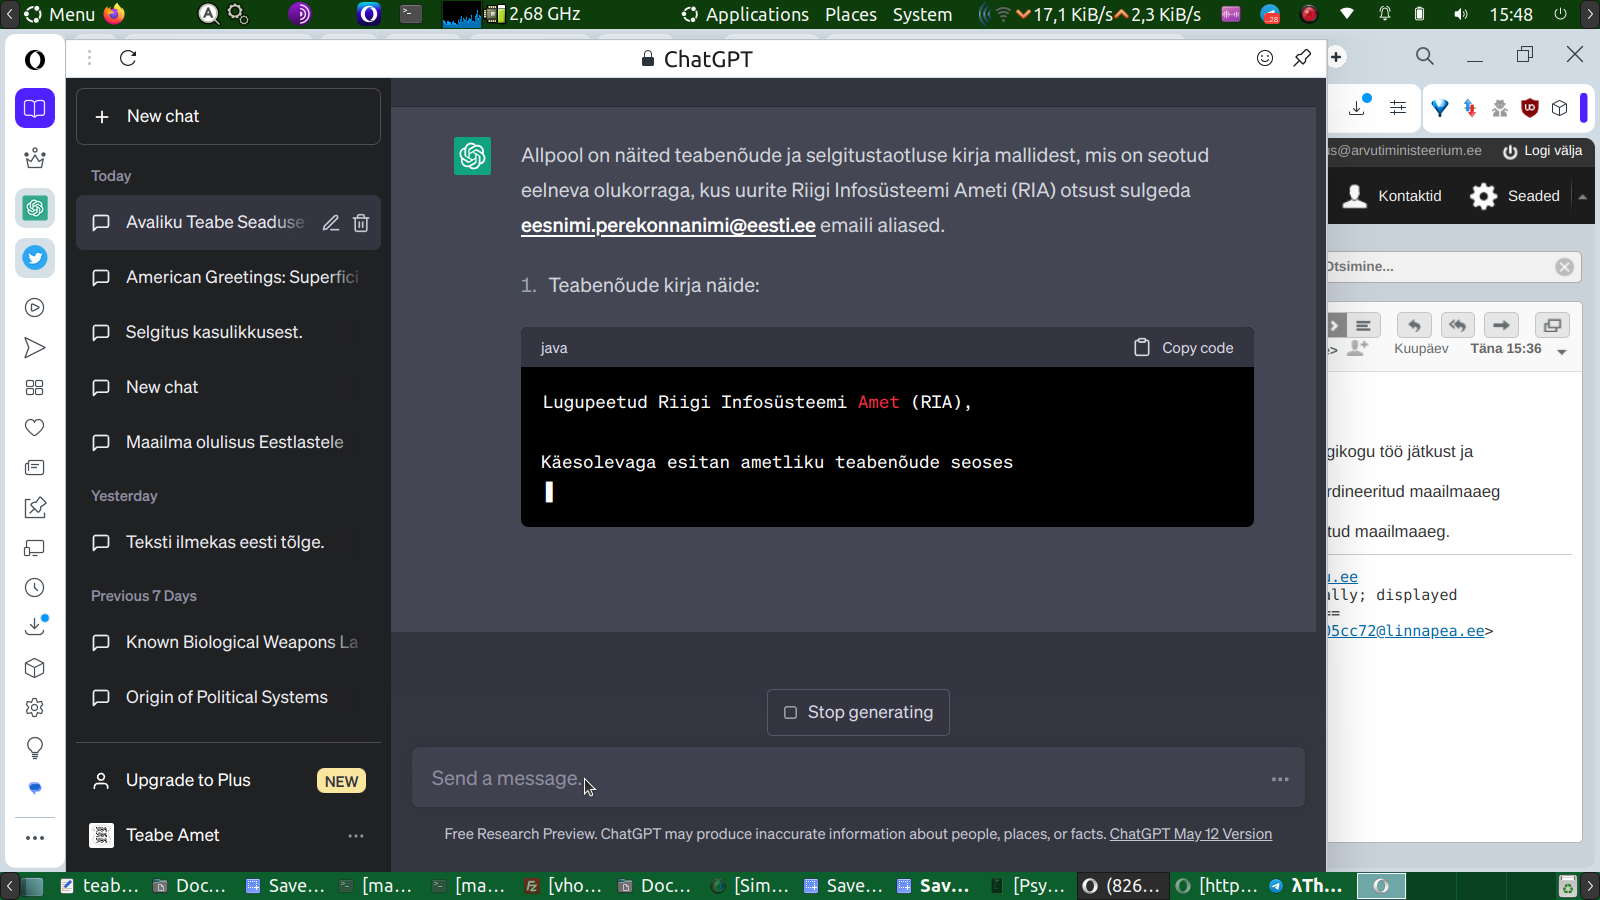Image resolution: width=1600 pixels, height=900 pixels.
Task: Open chat Known Biological Weapons
Action: click(x=228, y=643)
